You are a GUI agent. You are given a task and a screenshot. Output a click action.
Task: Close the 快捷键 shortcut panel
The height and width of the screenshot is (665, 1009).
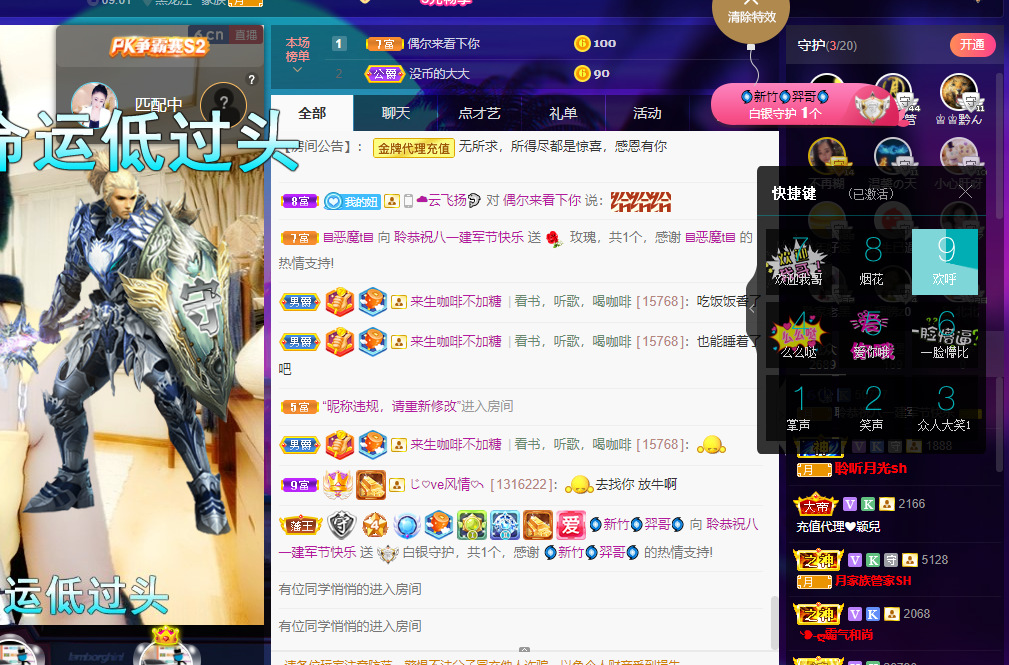coord(965,192)
